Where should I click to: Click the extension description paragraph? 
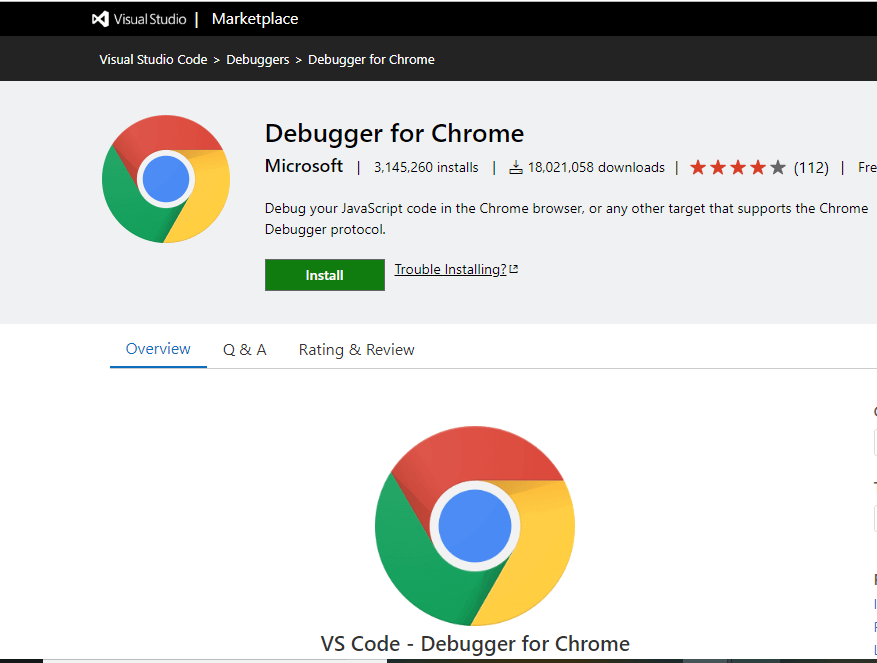(x=566, y=219)
